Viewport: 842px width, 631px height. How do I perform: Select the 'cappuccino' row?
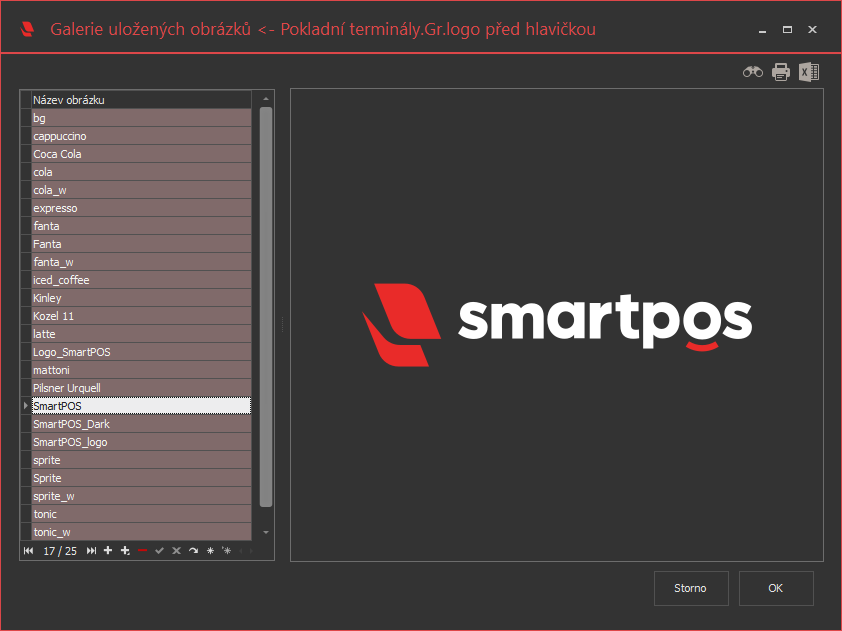(141, 136)
